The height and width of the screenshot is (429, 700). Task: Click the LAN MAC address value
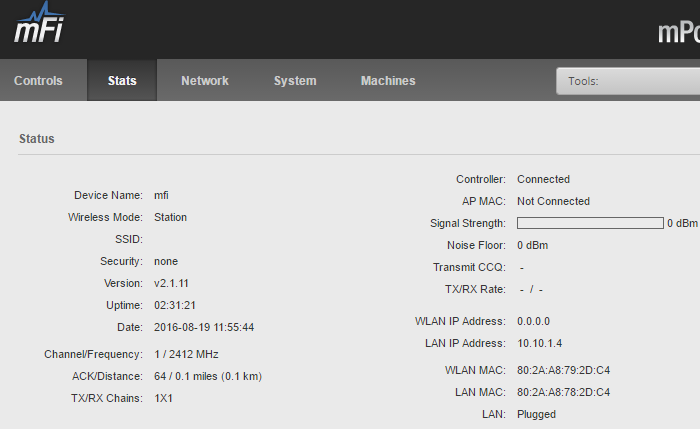click(x=563, y=392)
